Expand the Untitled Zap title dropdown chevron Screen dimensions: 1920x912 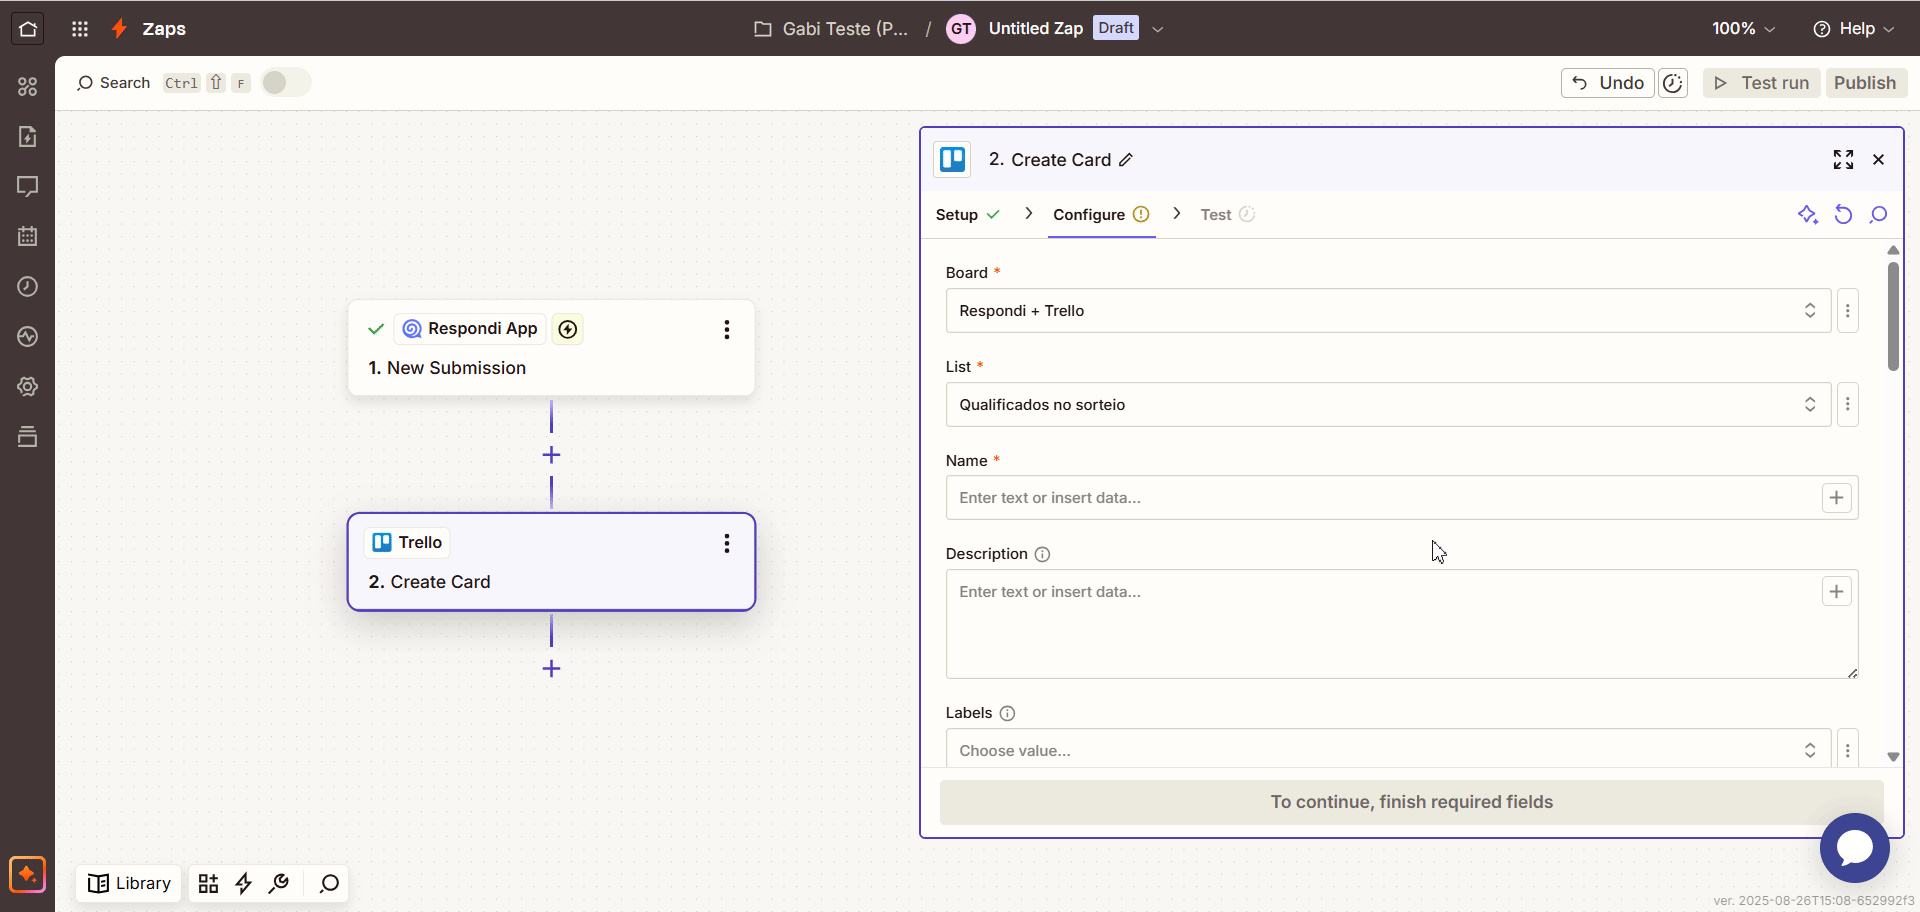(x=1158, y=29)
